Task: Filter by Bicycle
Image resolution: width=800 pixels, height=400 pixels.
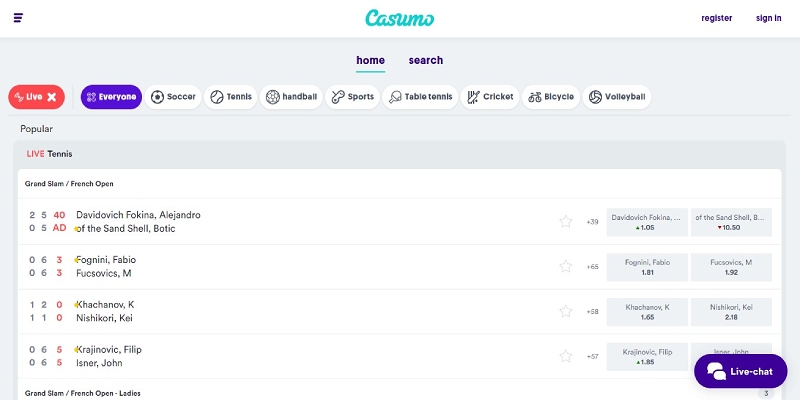Action: (x=551, y=97)
